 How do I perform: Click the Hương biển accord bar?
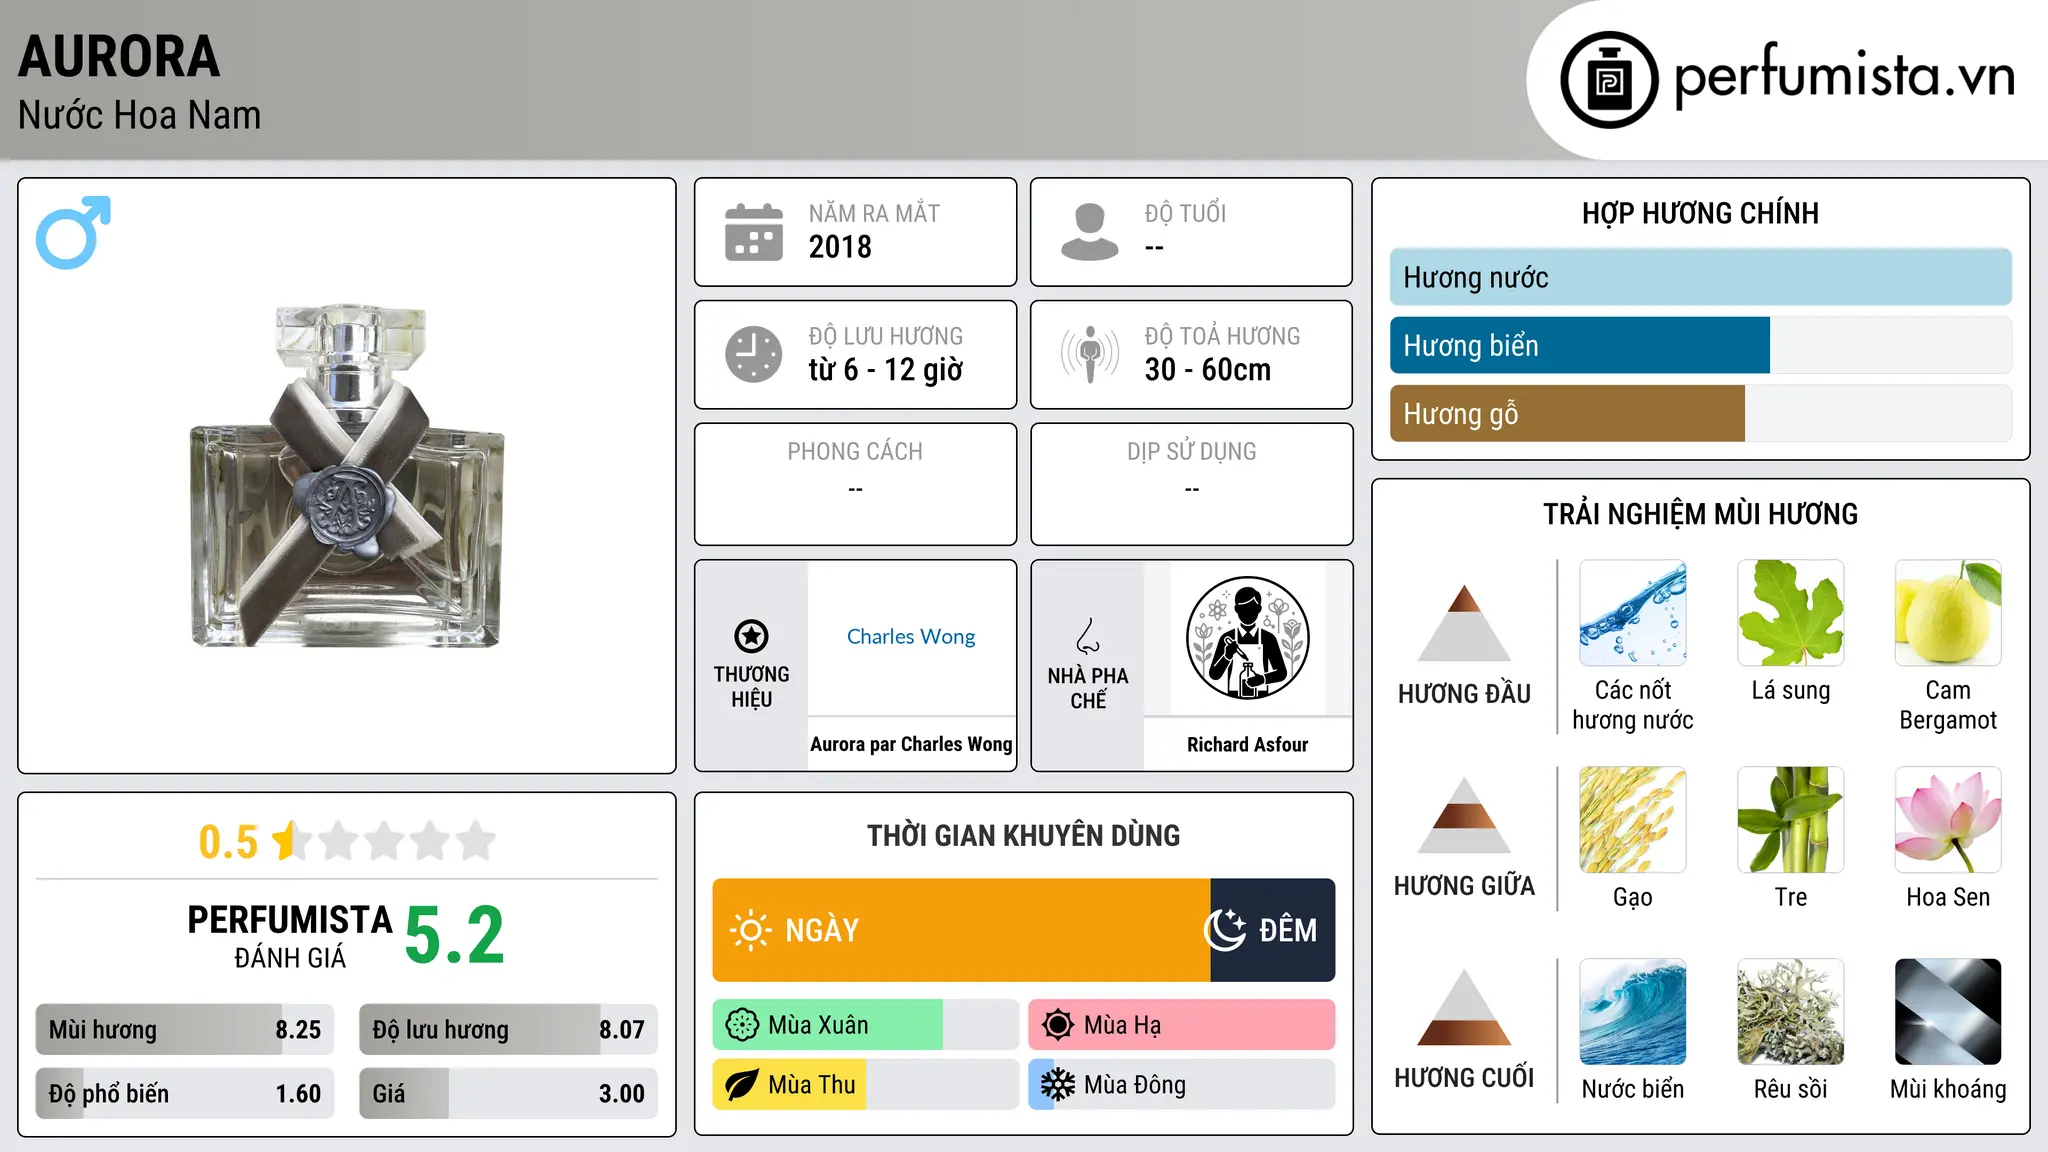pyautogui.click(x=1701, y=345)
